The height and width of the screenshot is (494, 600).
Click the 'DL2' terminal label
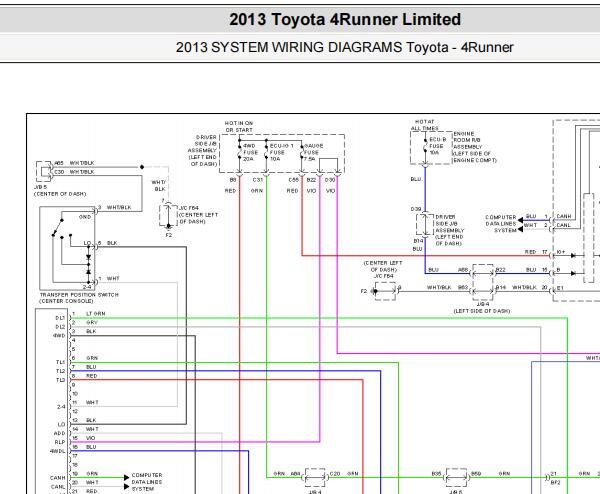(x=60, y=327)
